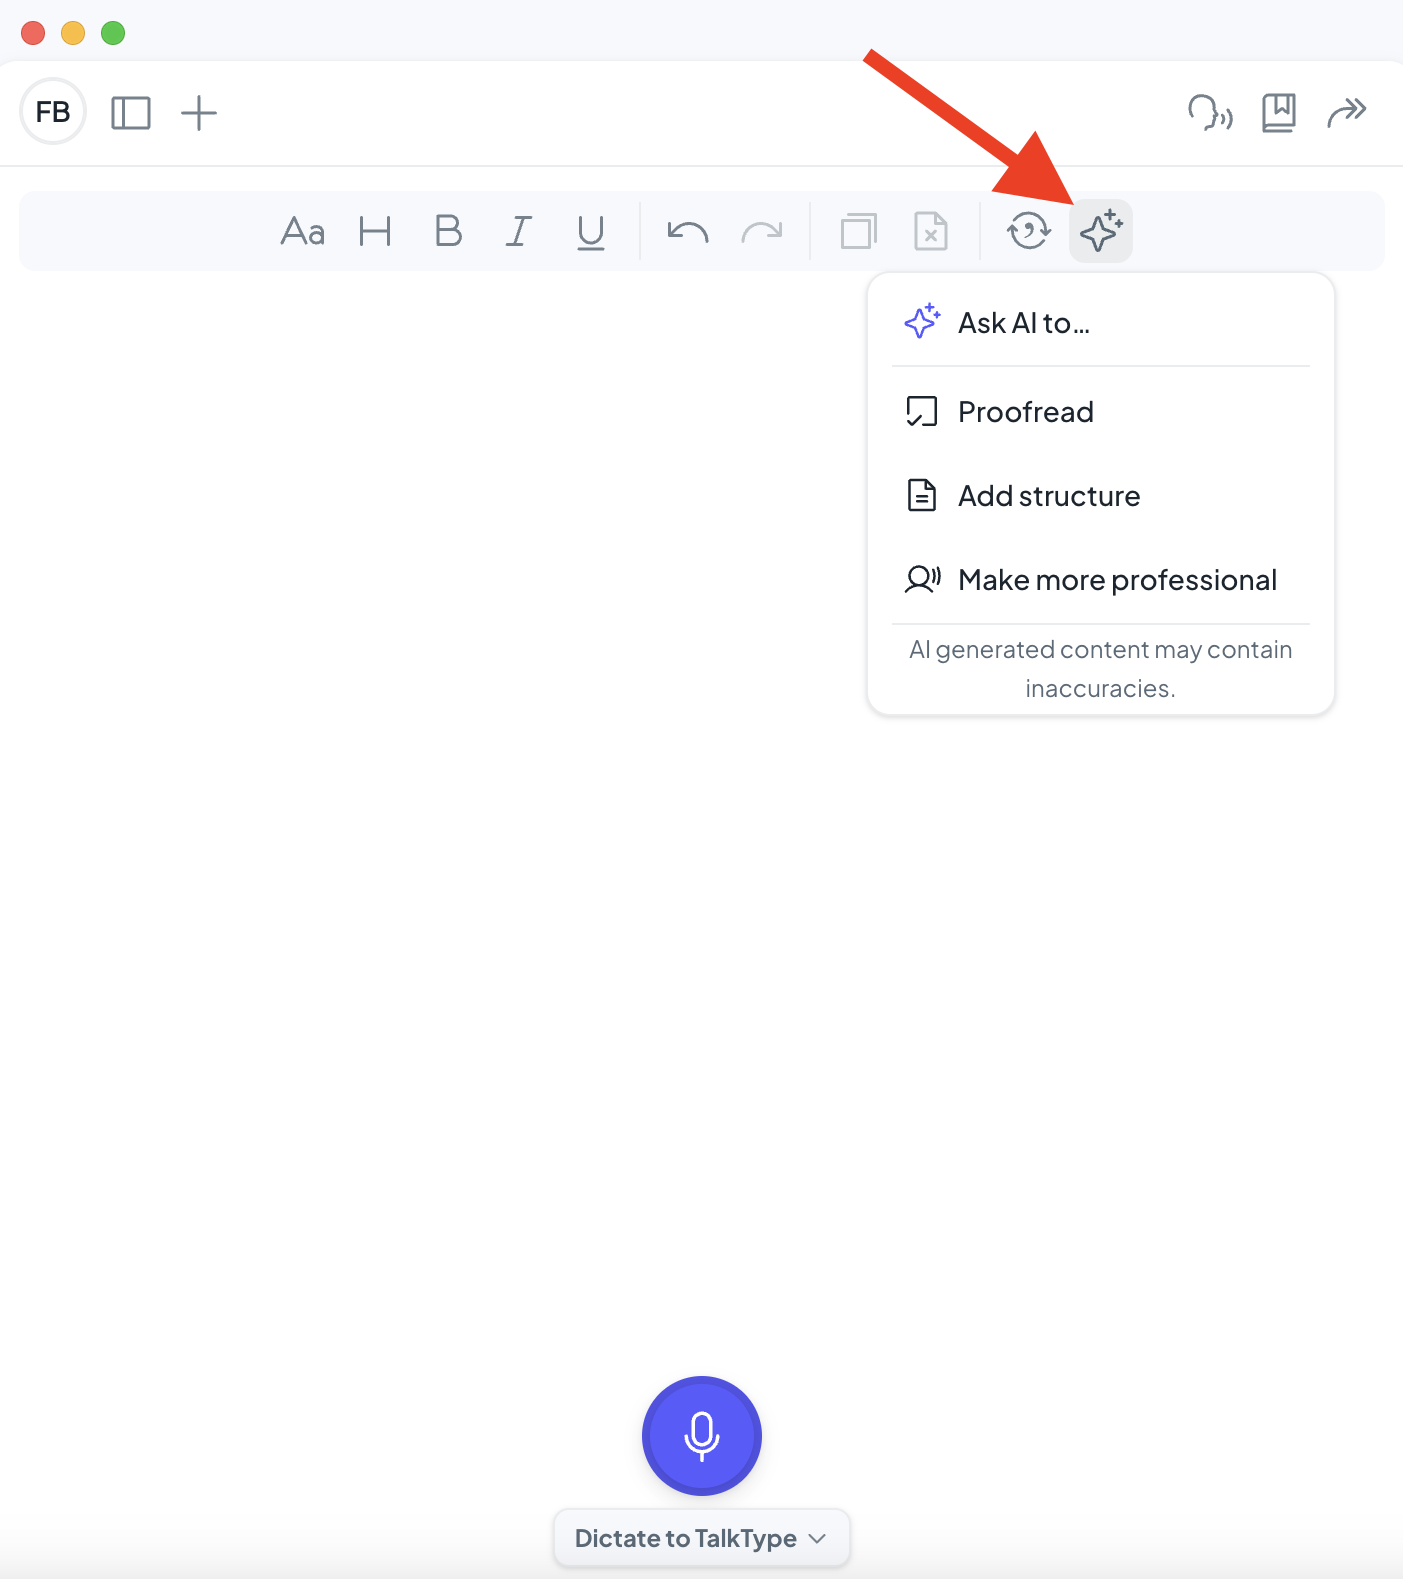
Task: Open the bookmark library icon
Action: 1279,113
